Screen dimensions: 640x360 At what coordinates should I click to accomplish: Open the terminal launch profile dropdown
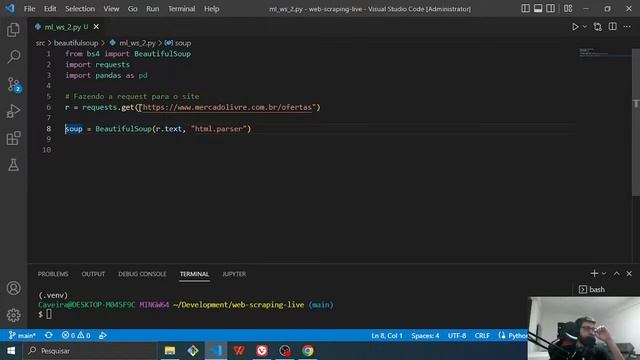pos(604,273)
